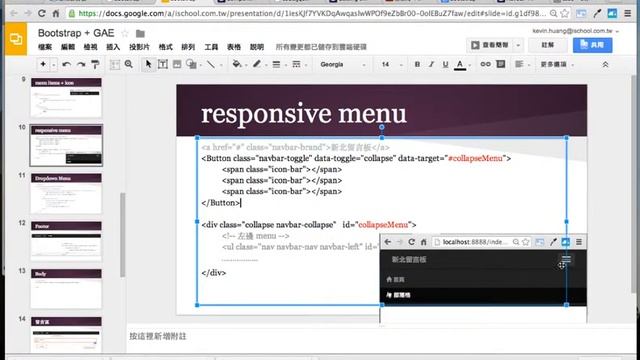Click the insert link chain icon
Screen dimensions: 640x360
pyautogui.click(x=485, y=64)
